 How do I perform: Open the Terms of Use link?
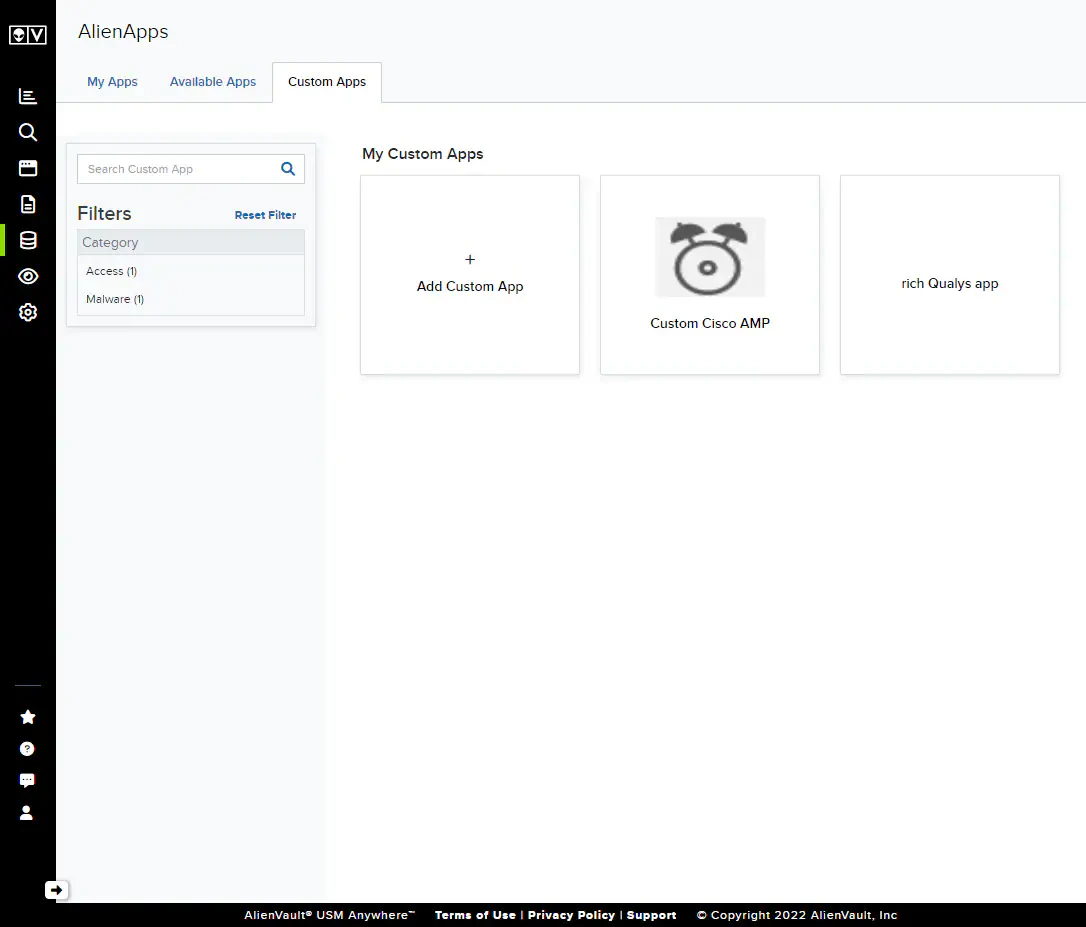475,915
